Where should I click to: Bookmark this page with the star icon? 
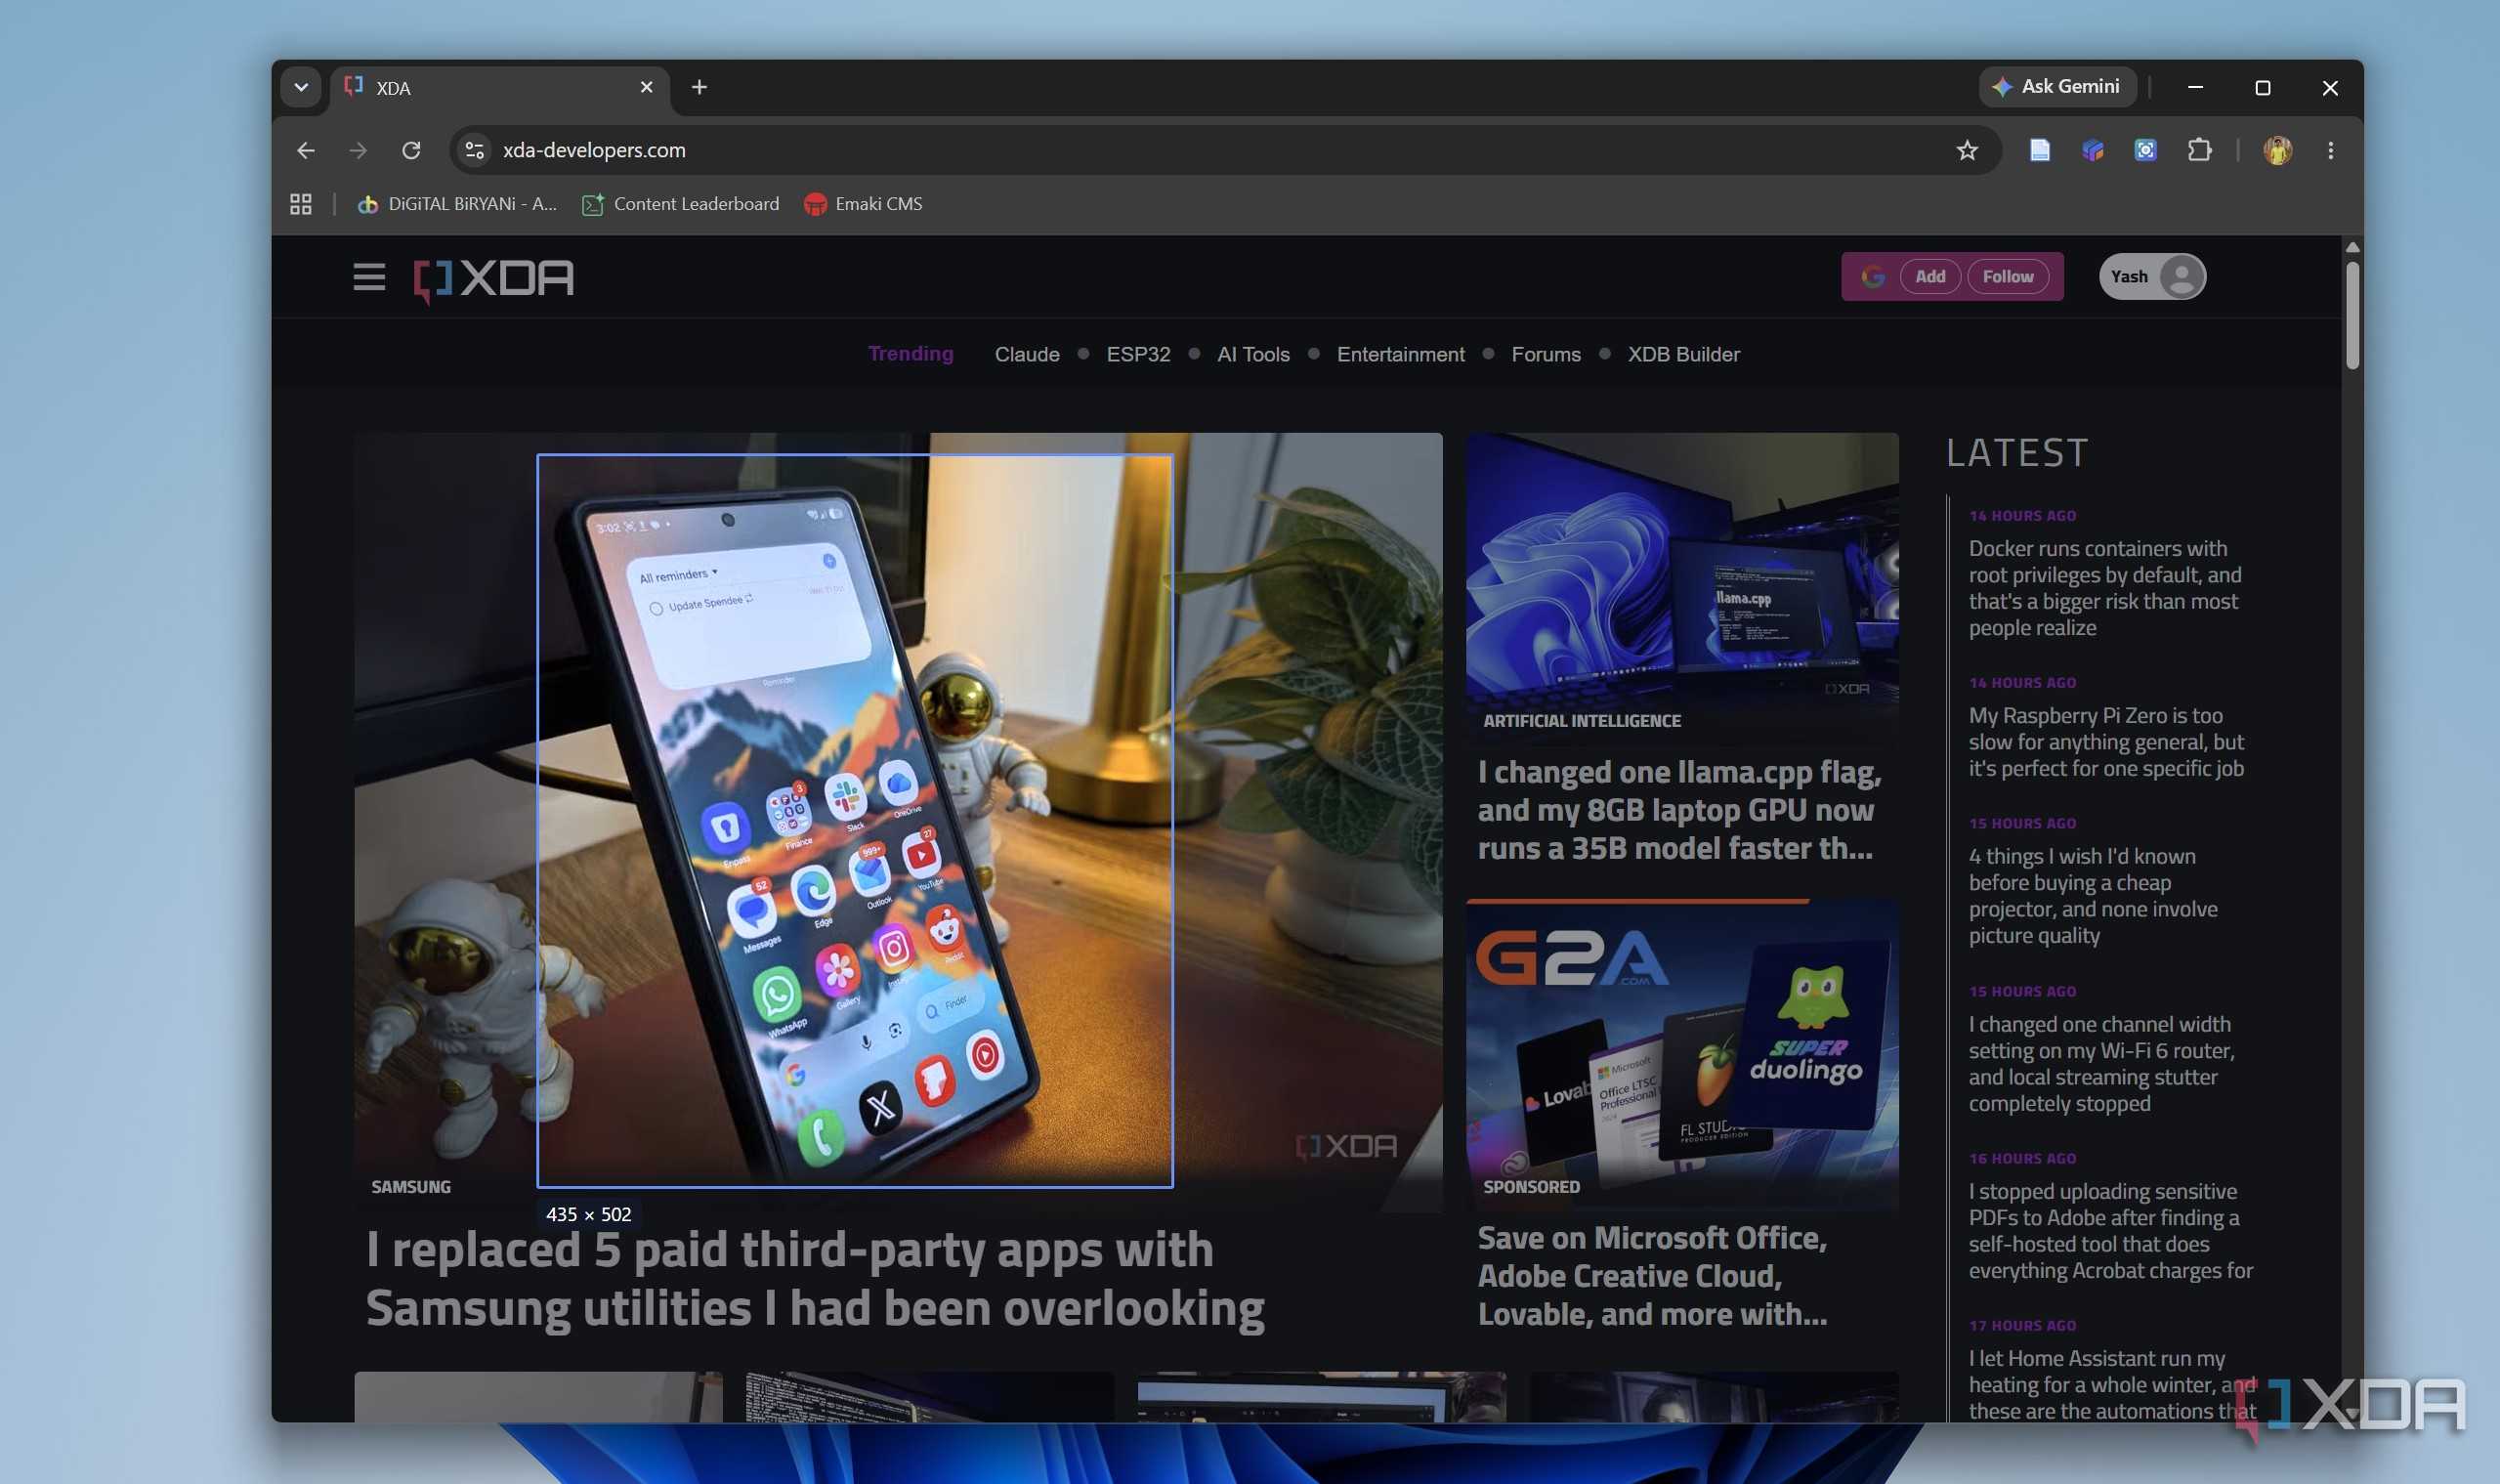pyautogui.click(x=1967, y=150)
